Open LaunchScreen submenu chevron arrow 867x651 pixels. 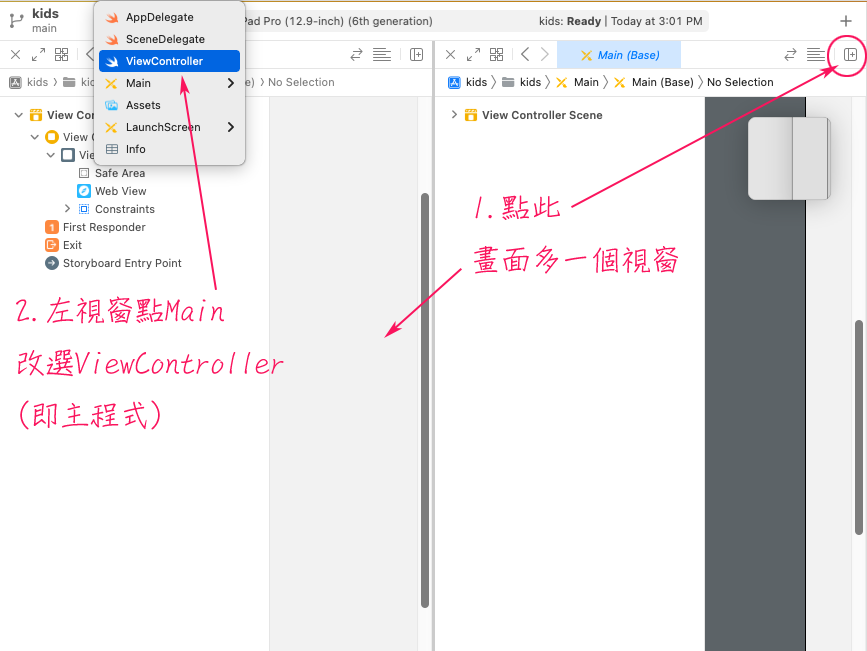coord(231,127)
